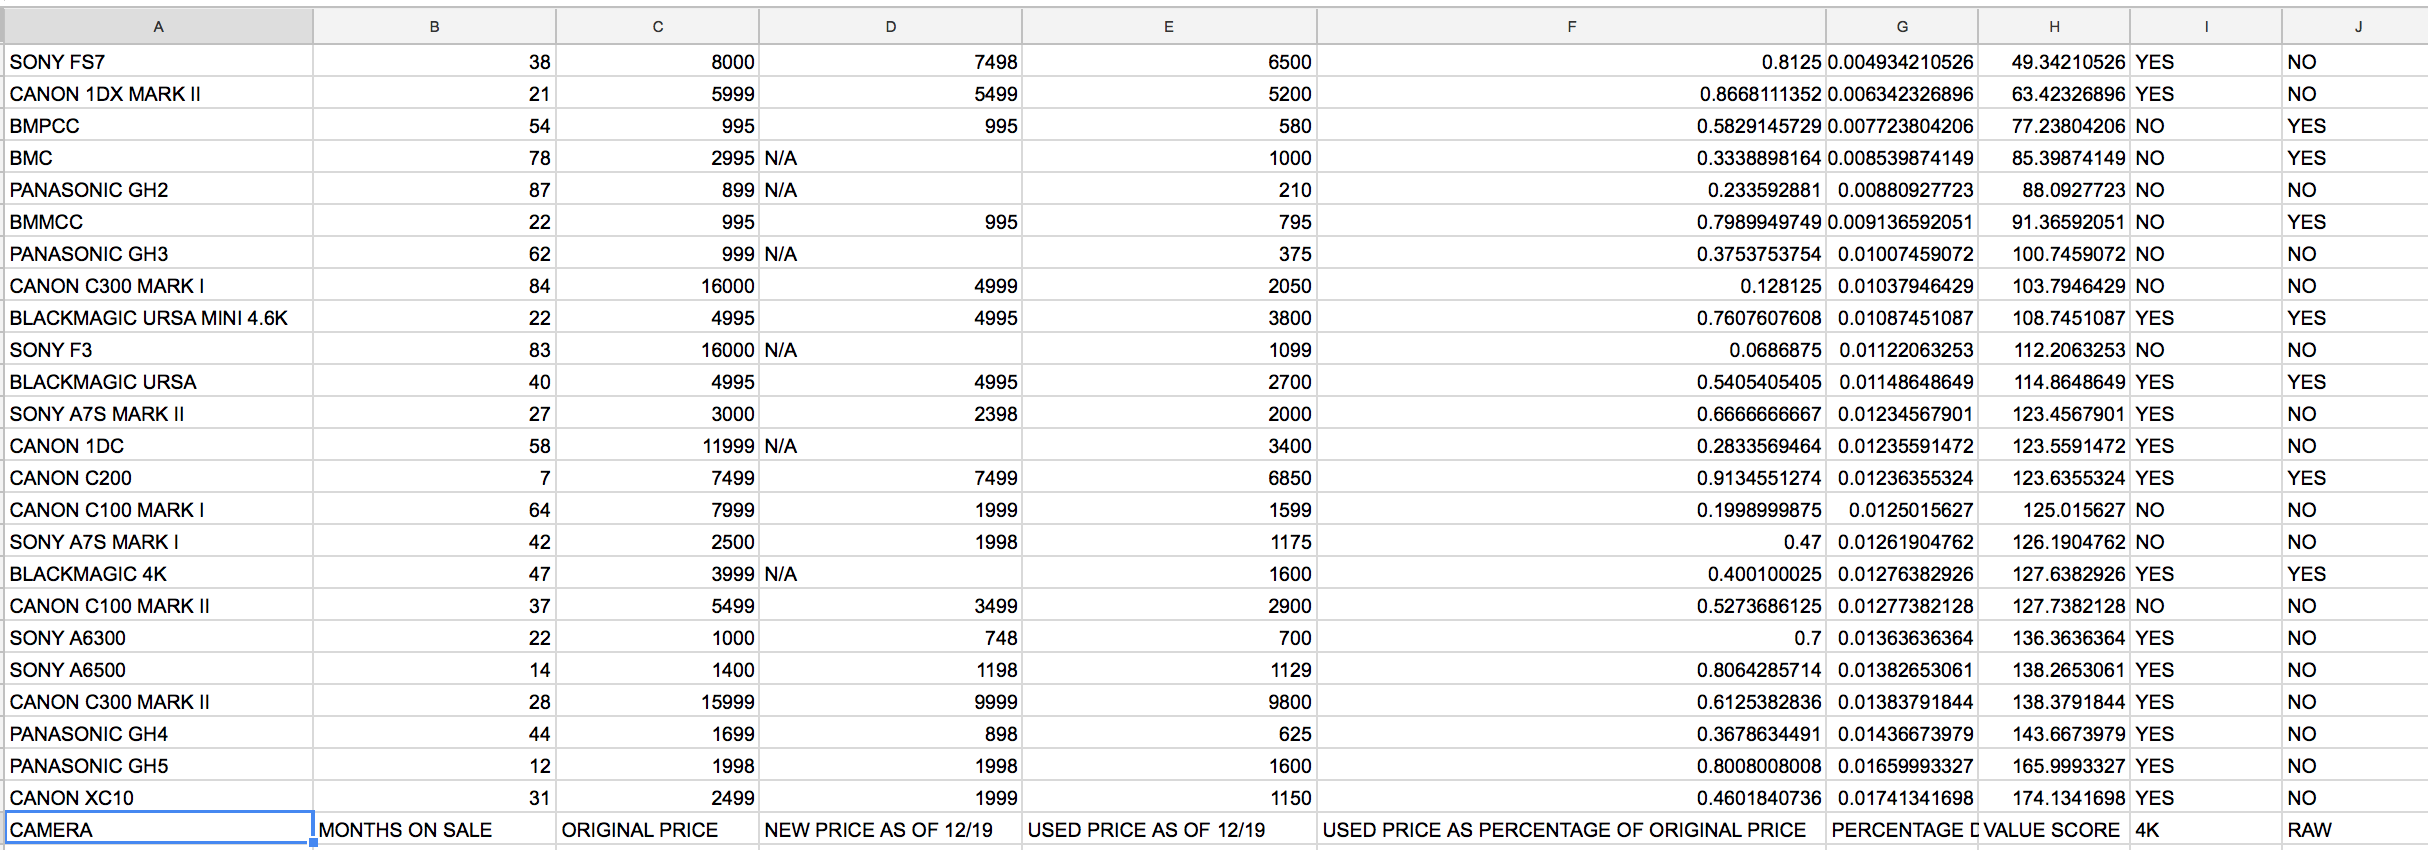This screenshot has width=2428, height=850.
Task: Select the BMPCC cell
Action: tap(158, 126)
